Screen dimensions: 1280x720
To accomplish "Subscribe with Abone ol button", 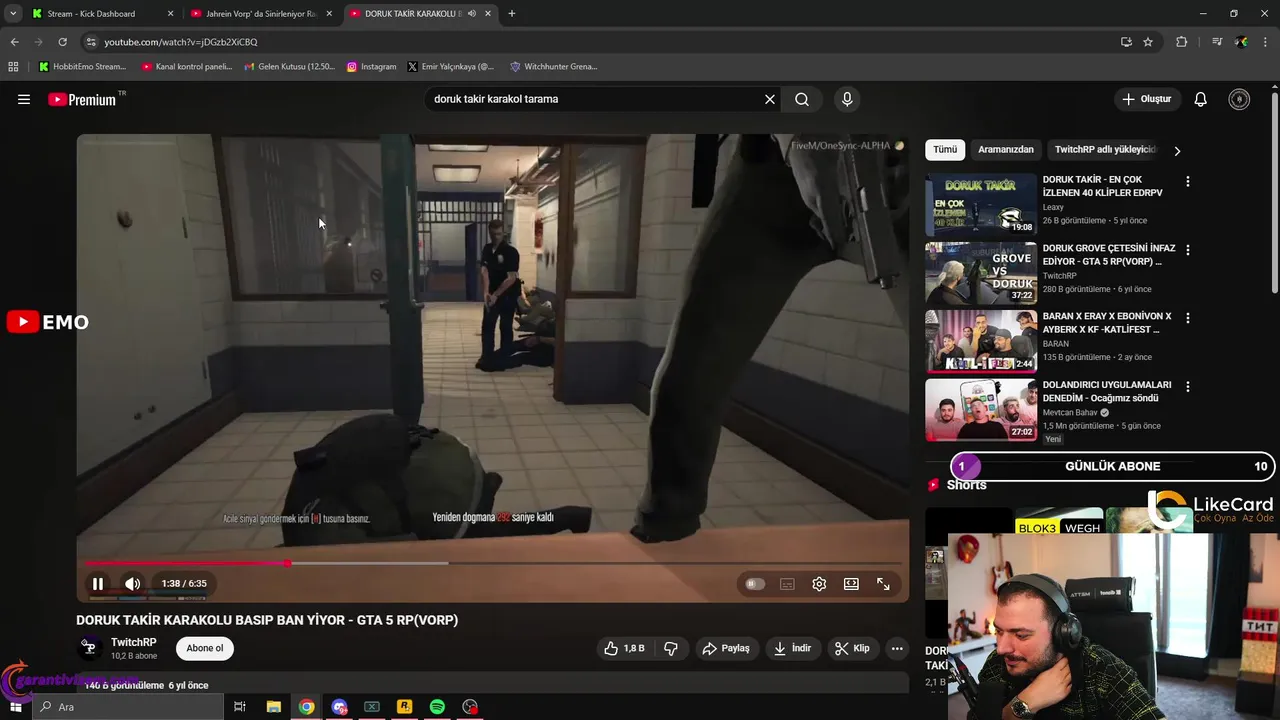I will [x=205, y=648].
